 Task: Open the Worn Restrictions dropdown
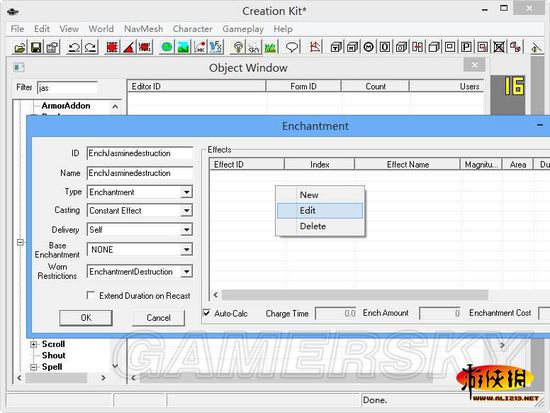pyautogui.click(x=187, y=272)
